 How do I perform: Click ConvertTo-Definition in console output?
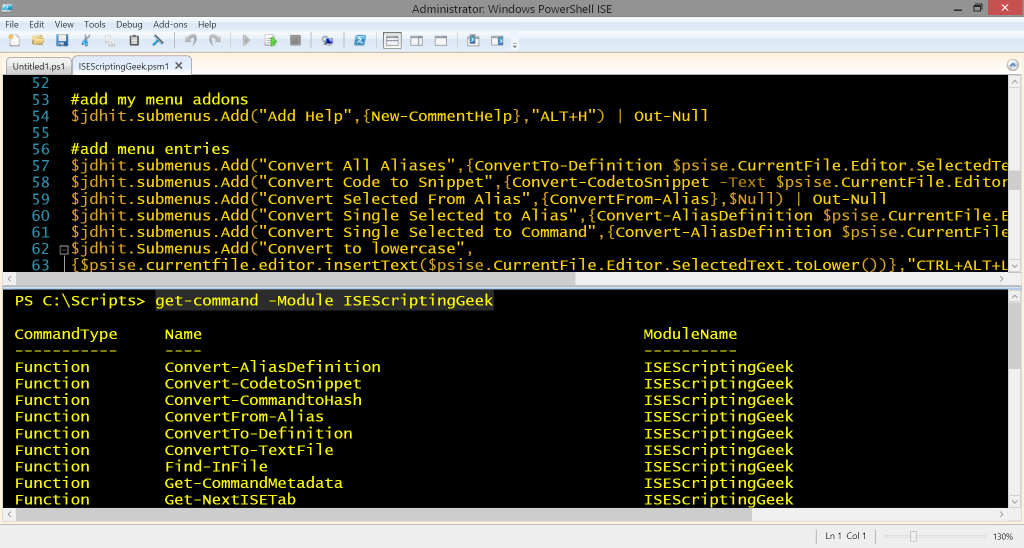[x=258, y=433]
